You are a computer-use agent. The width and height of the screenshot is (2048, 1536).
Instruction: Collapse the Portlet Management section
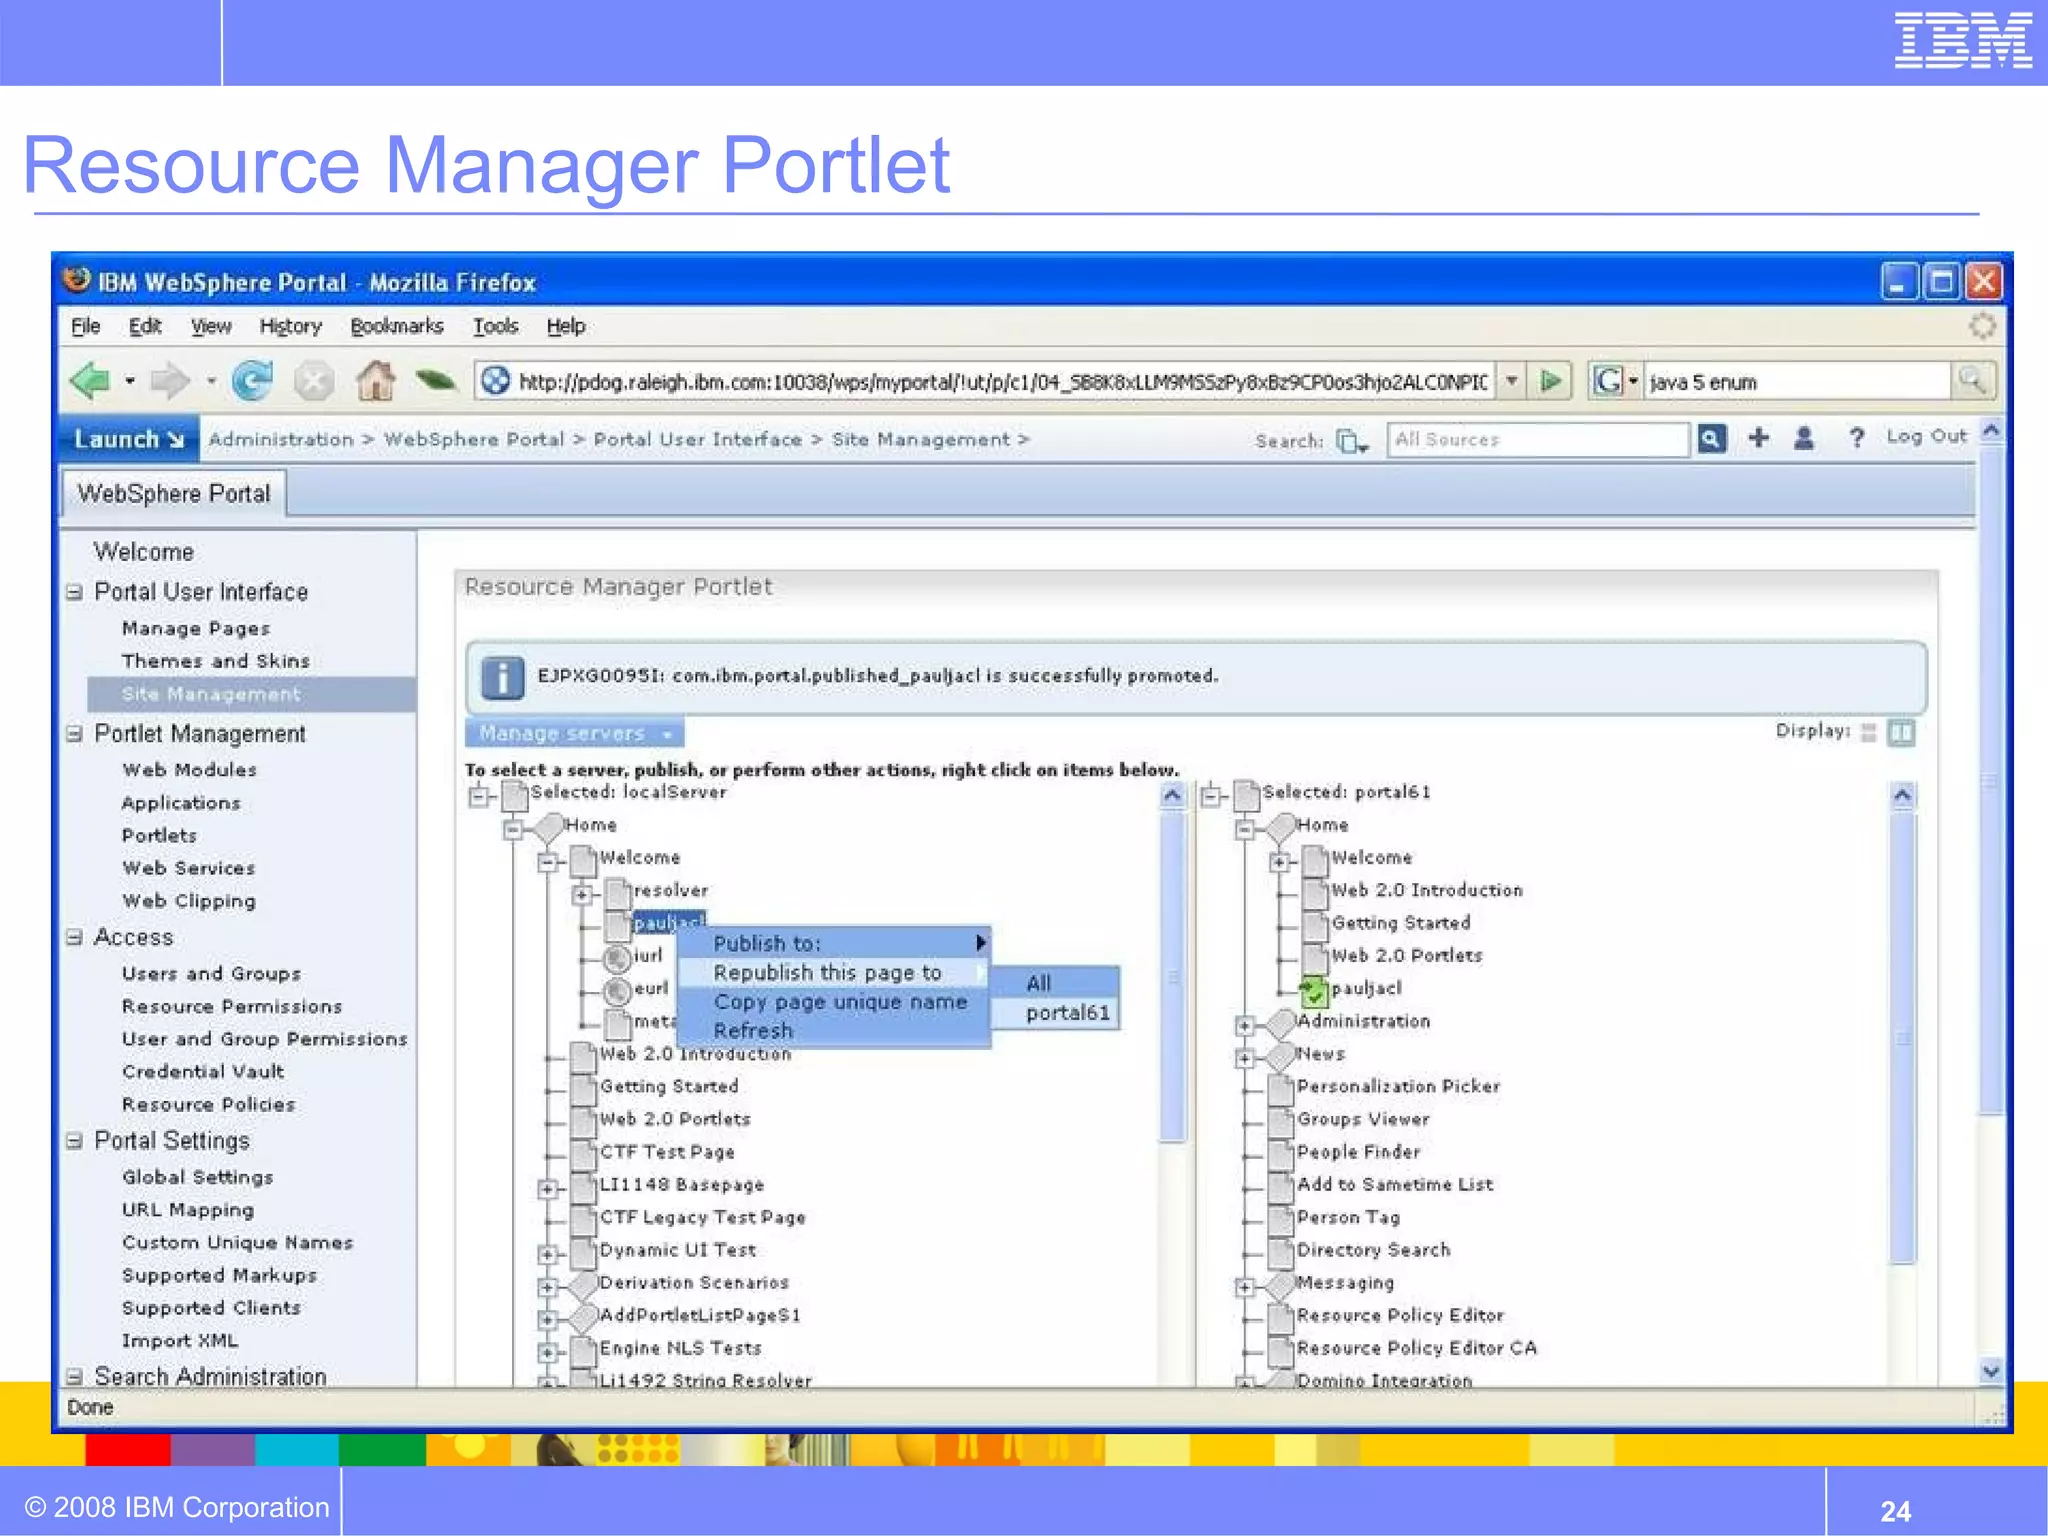pos(74,734)
